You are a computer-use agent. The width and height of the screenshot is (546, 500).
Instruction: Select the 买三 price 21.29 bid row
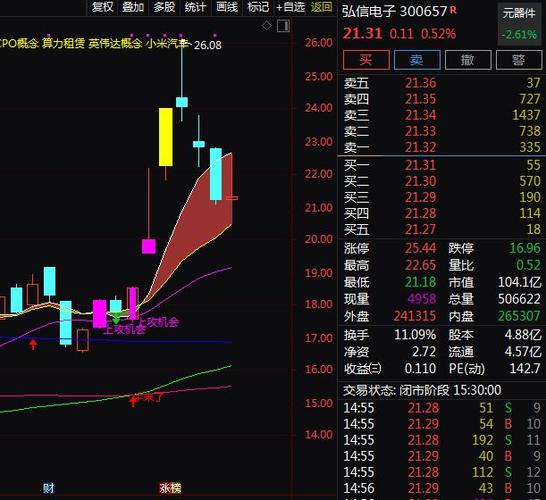(442, 197)
